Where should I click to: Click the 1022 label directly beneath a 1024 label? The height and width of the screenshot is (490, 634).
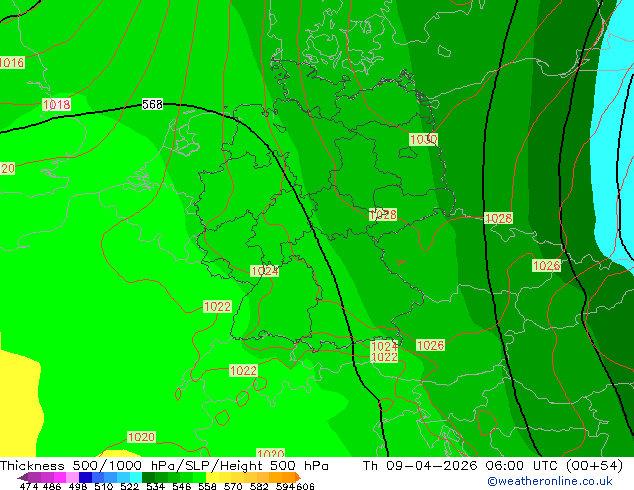pos(384,357)
